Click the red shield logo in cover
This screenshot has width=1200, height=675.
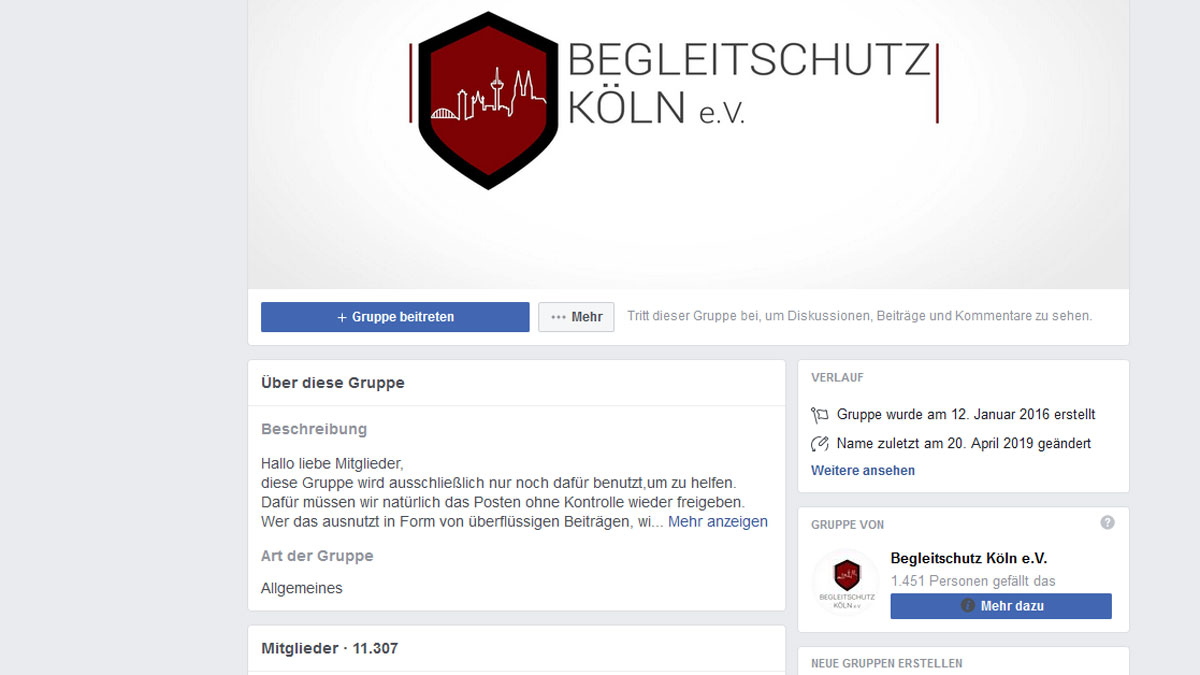tap(488, 100)
